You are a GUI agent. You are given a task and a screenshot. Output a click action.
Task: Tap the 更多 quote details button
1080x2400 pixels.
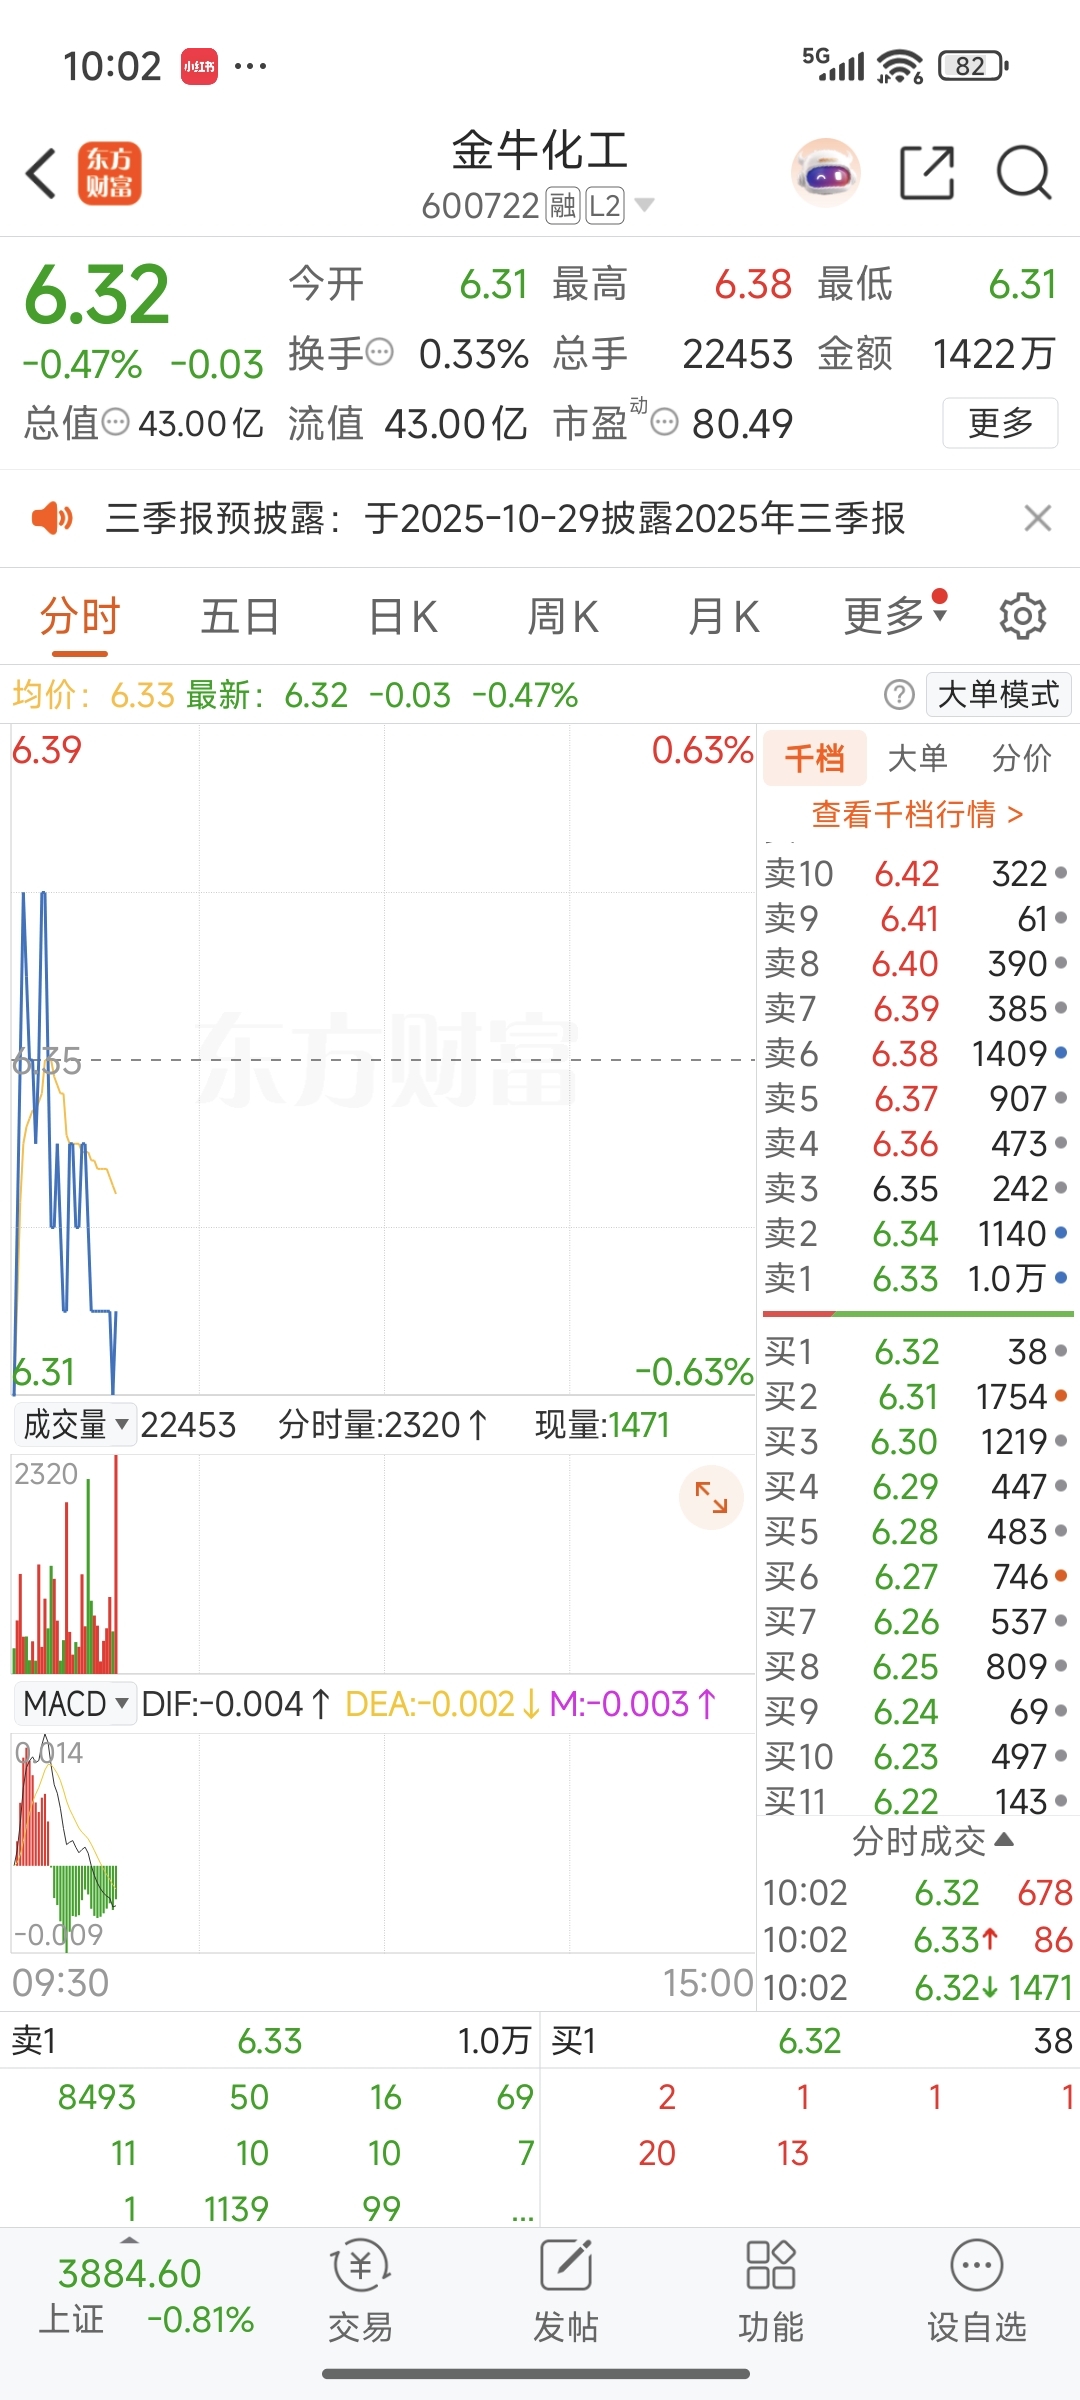[x=1000, y=422]
